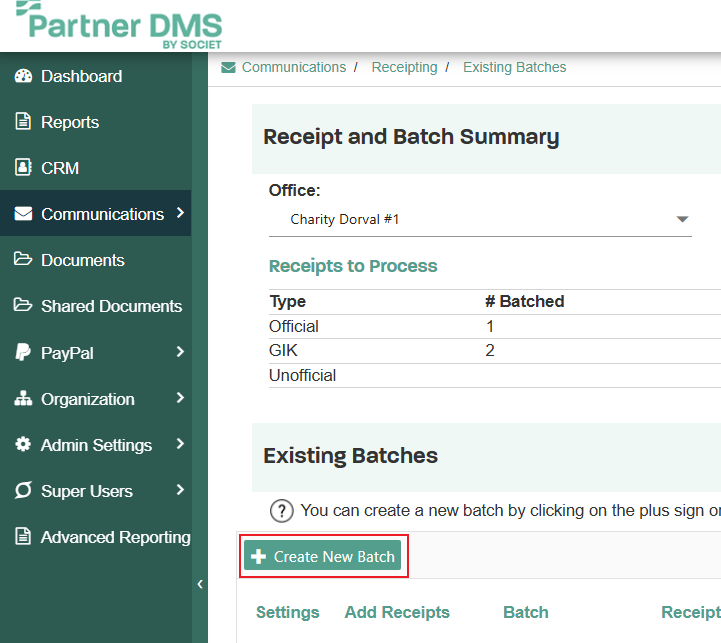Click the help question mark icon
This screenshot has height=643, width=721.
click(x=281, y=511)
